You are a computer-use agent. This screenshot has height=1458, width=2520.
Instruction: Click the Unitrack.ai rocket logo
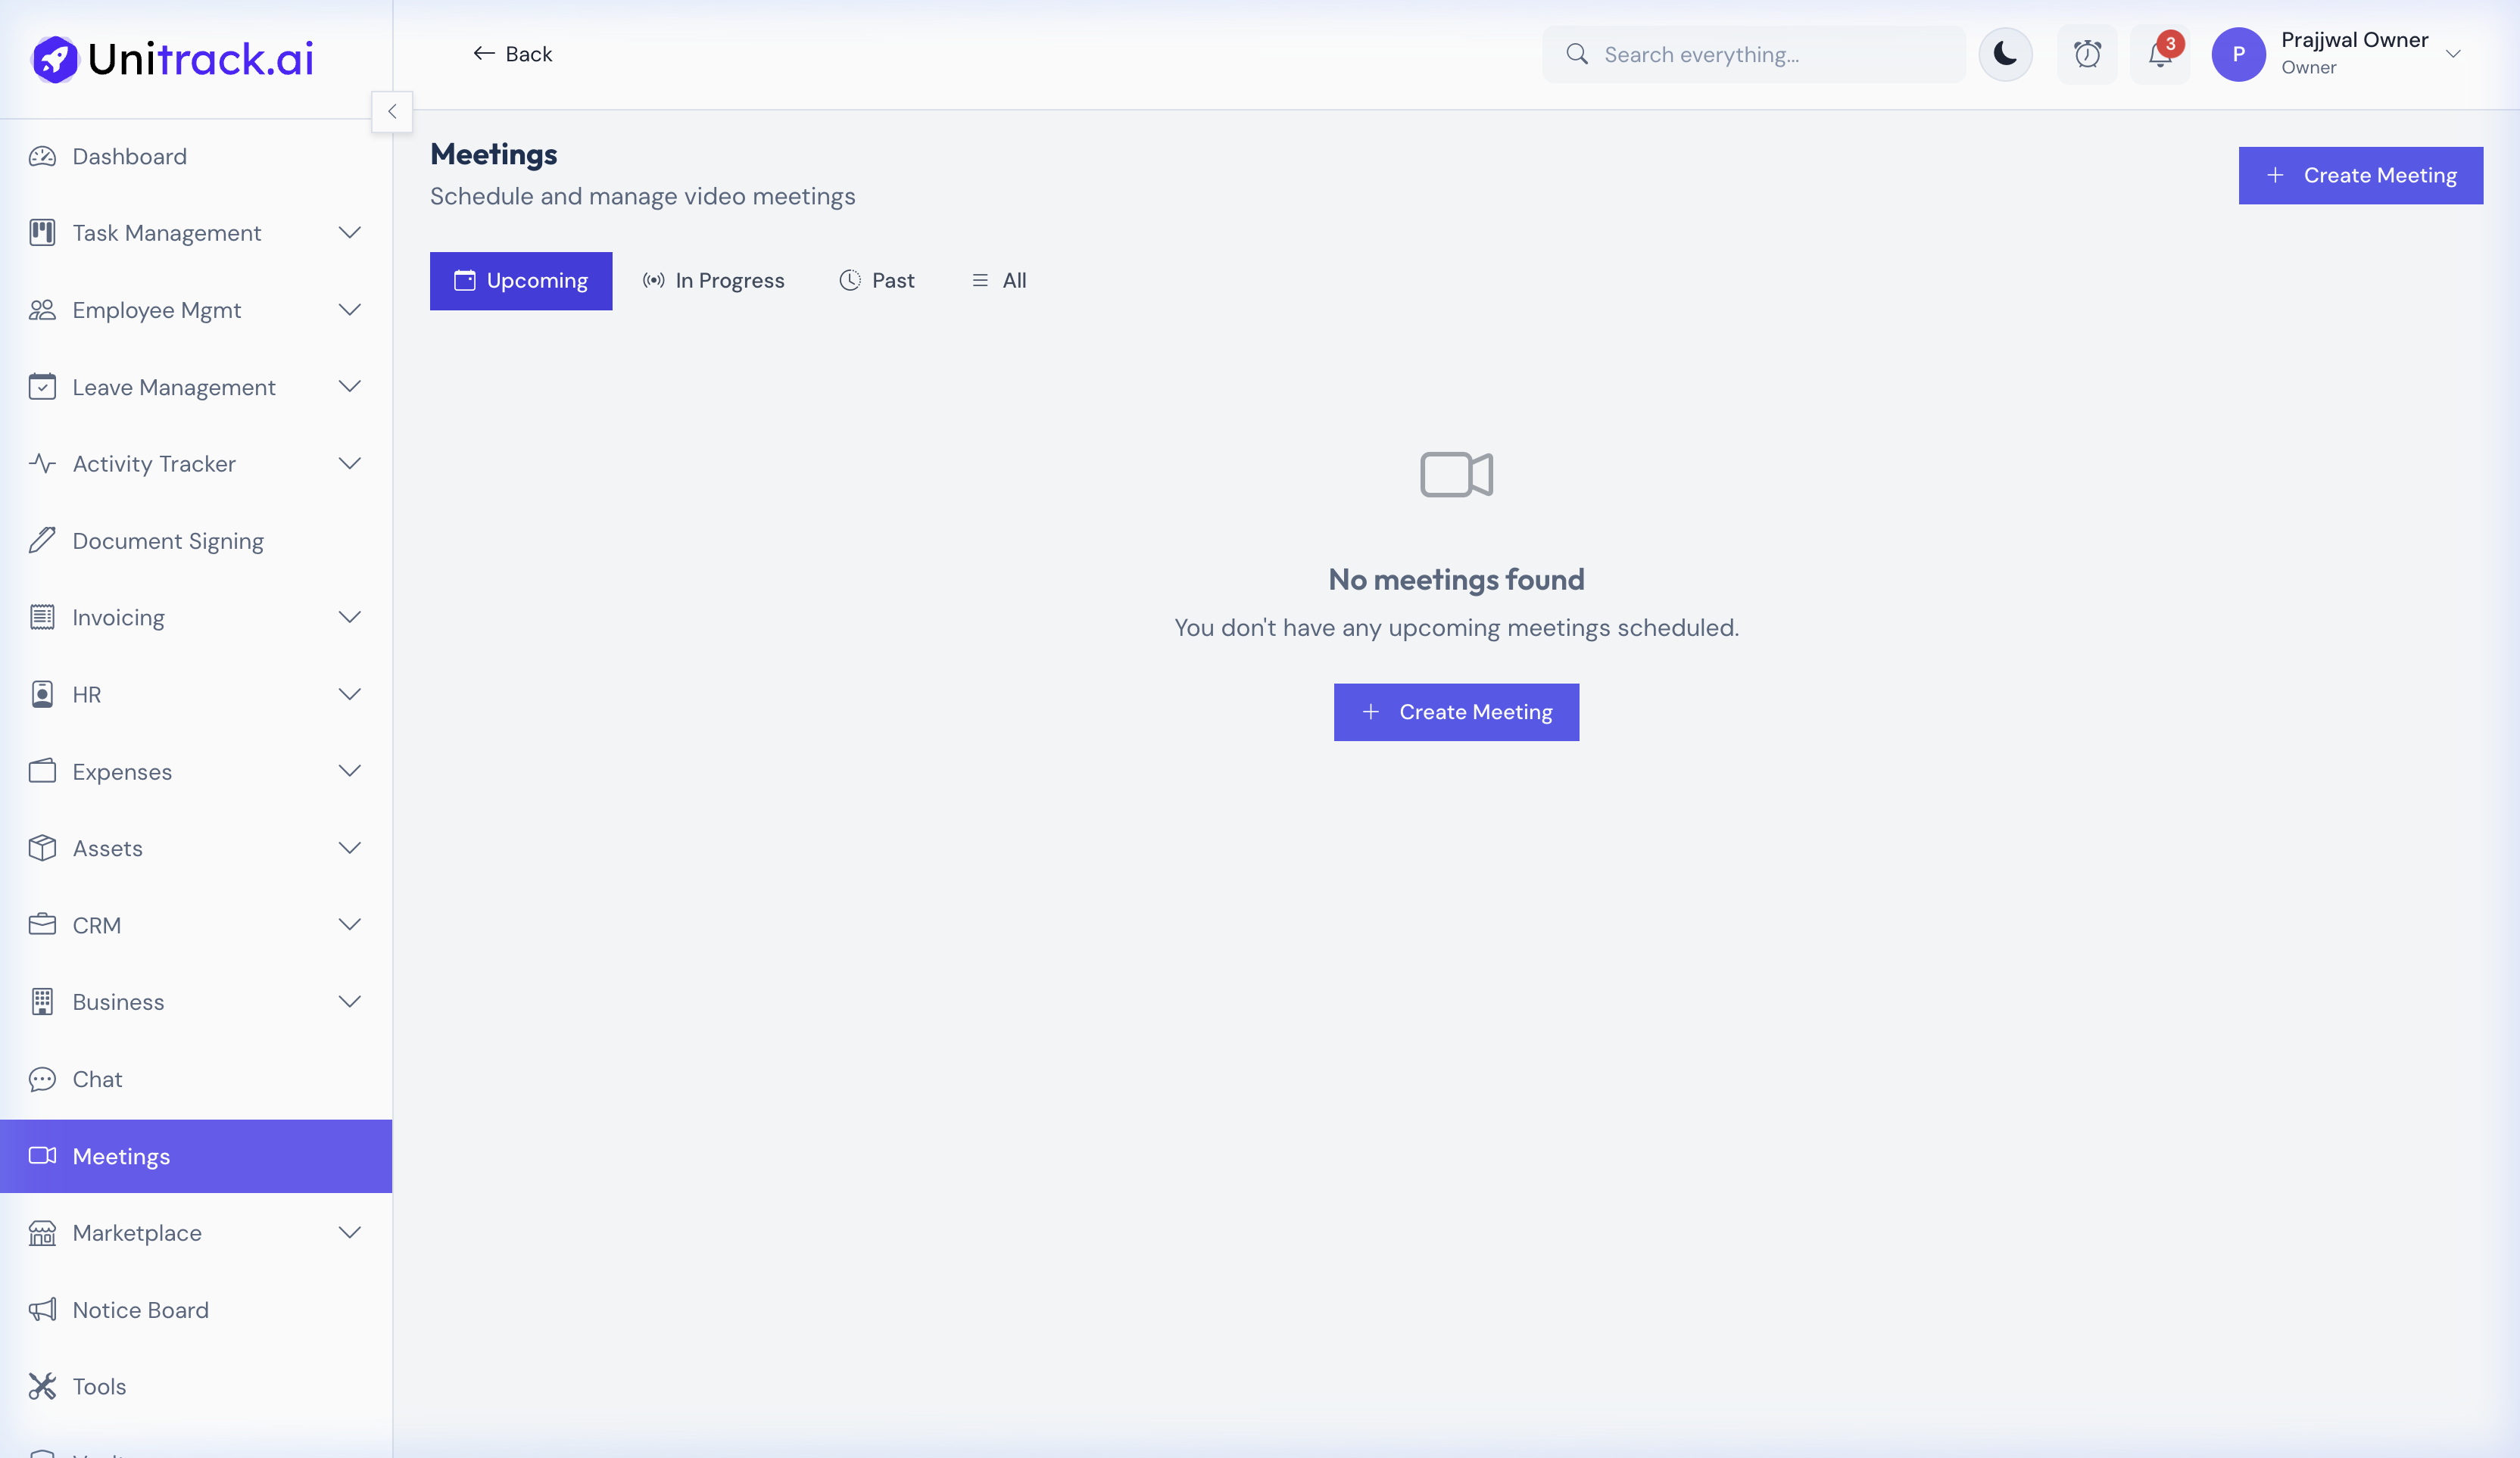click(x=55, y=59)
